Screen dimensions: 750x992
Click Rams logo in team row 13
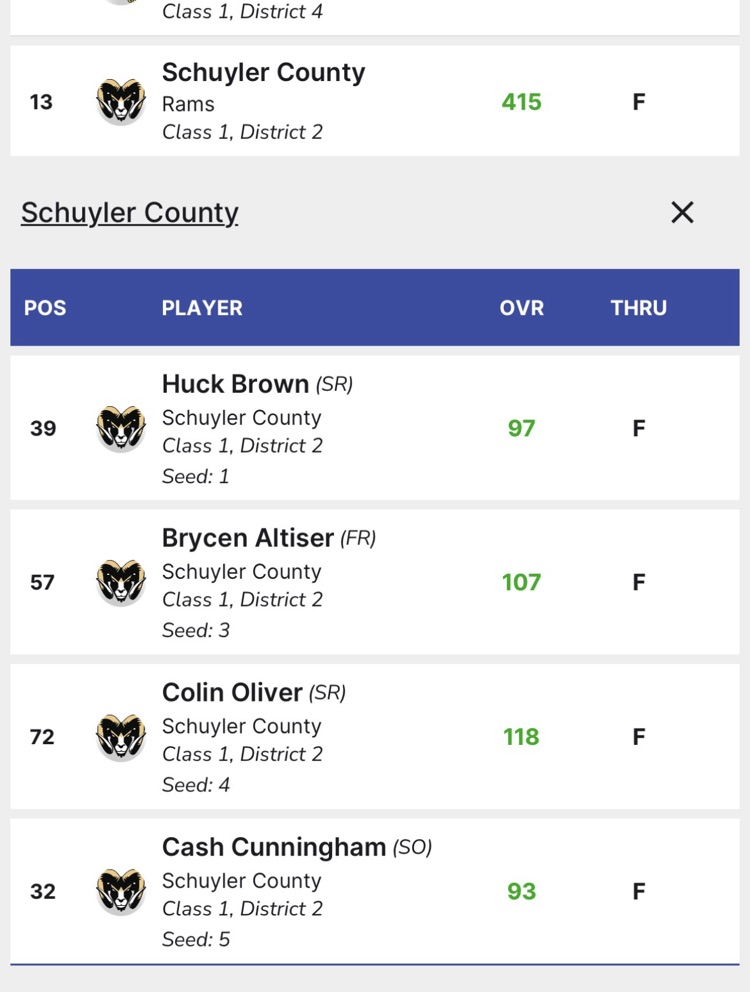point(121,101)
